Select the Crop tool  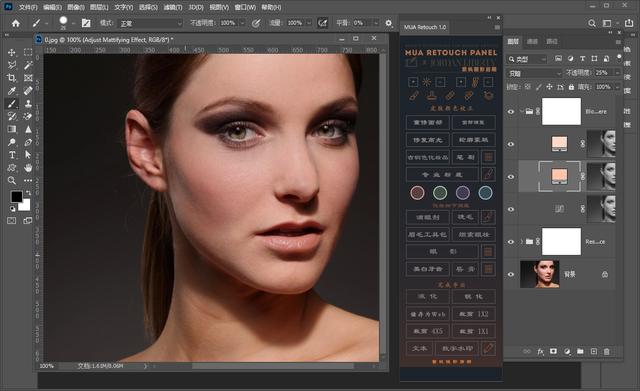[12, 78]
